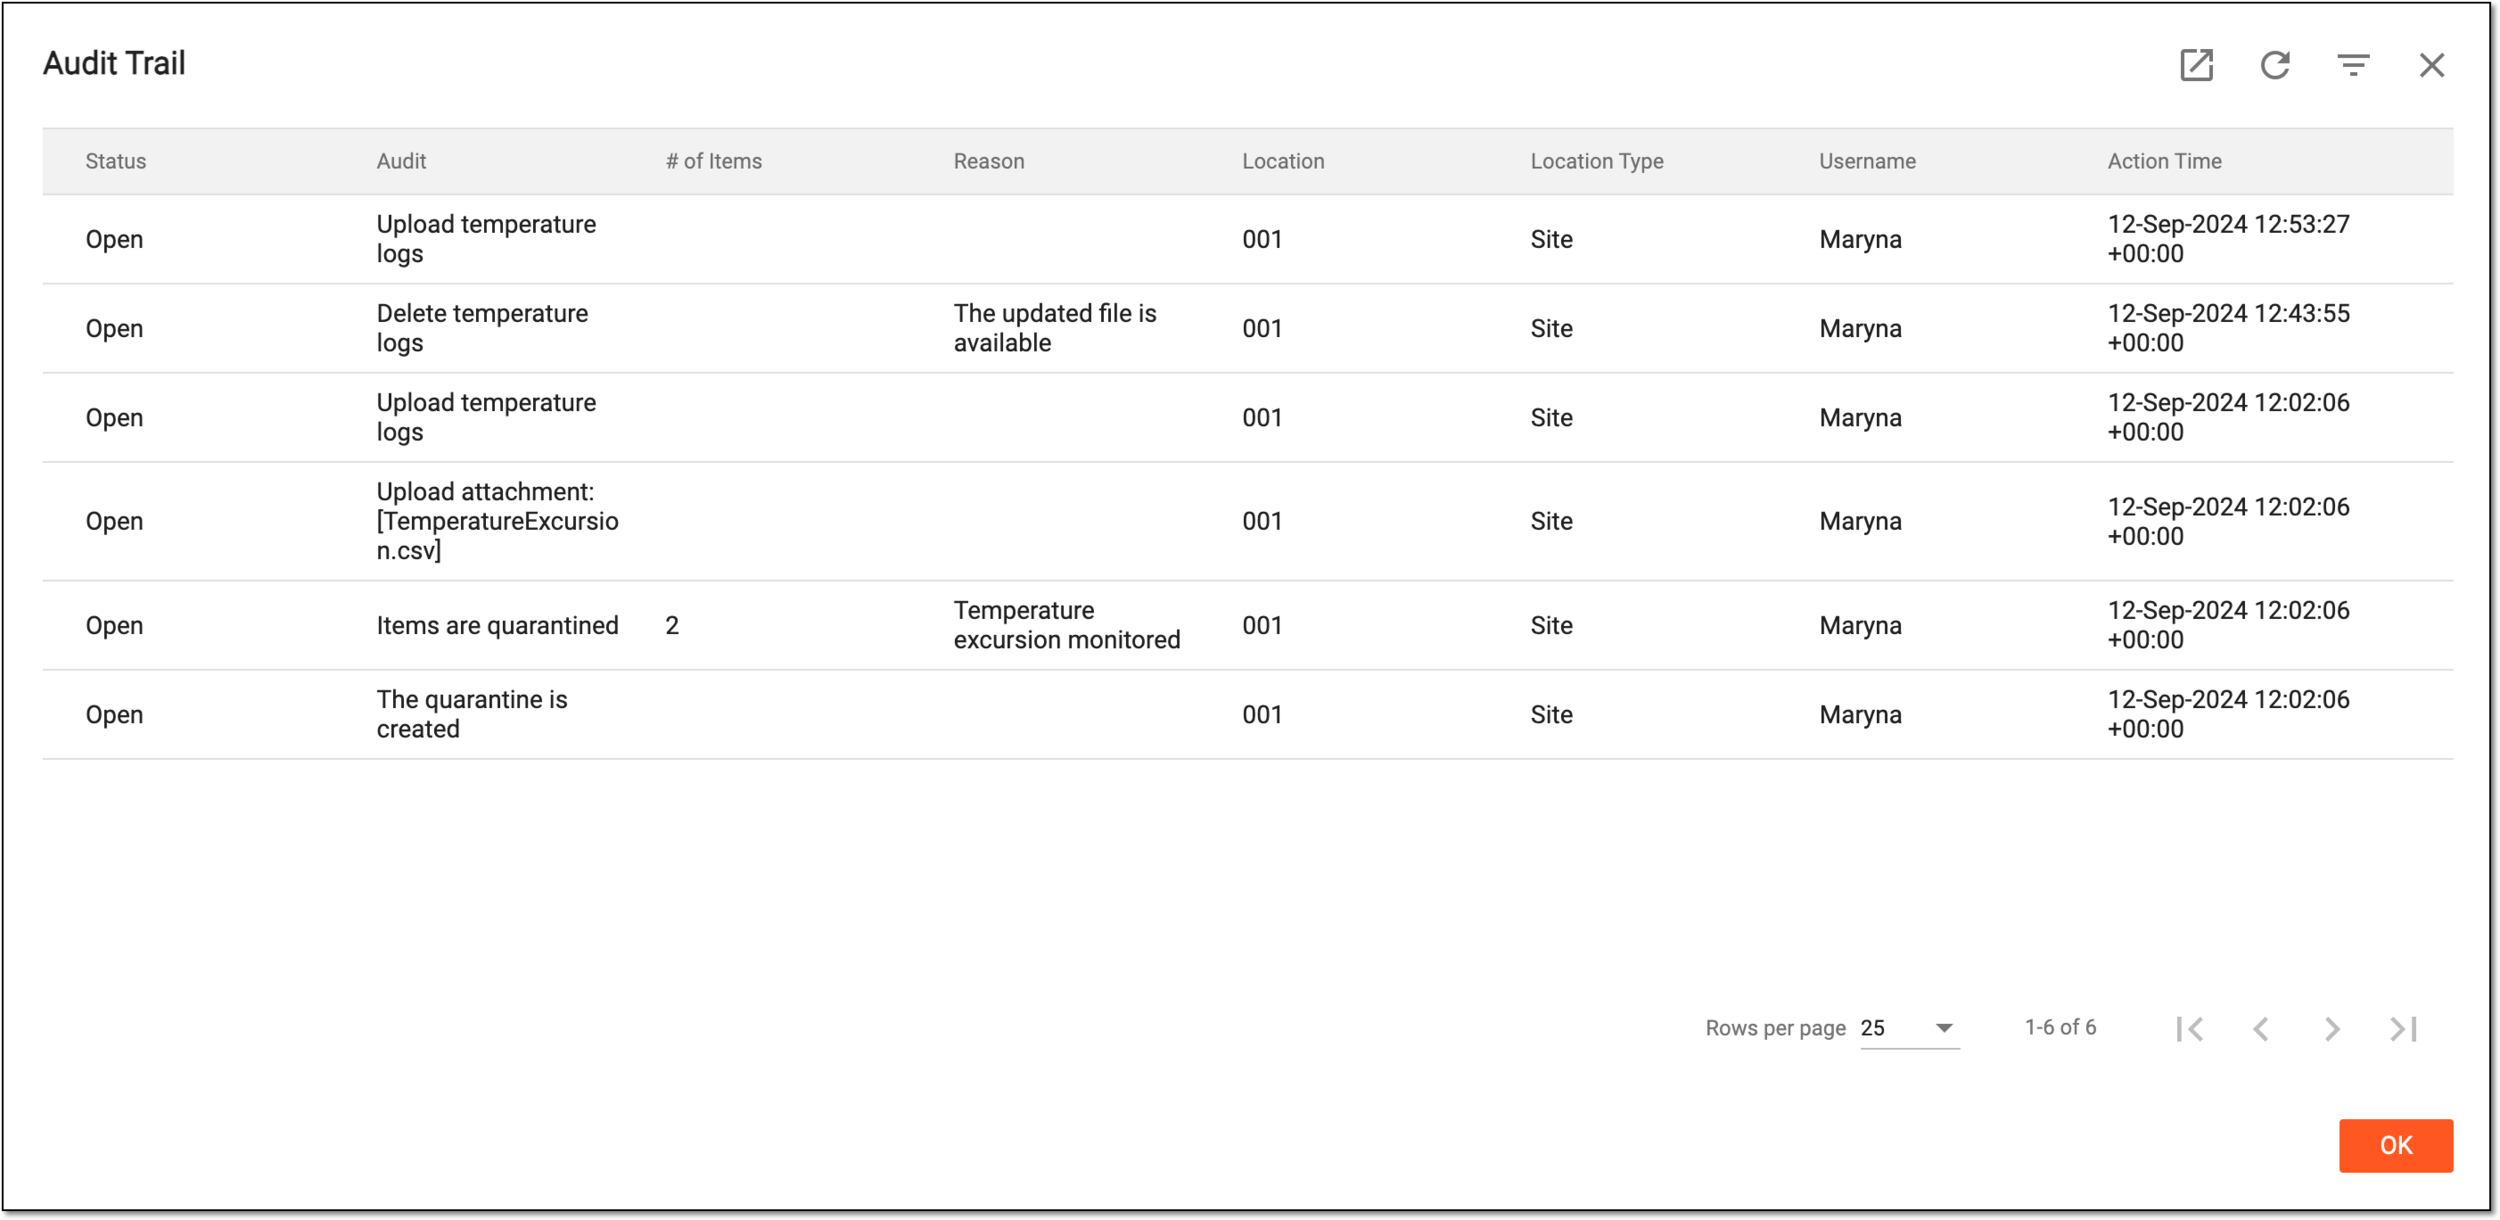Select the 'Items are quarantined' audit entry
Screen dimensions: 2500x1220
tap(497, 626)
